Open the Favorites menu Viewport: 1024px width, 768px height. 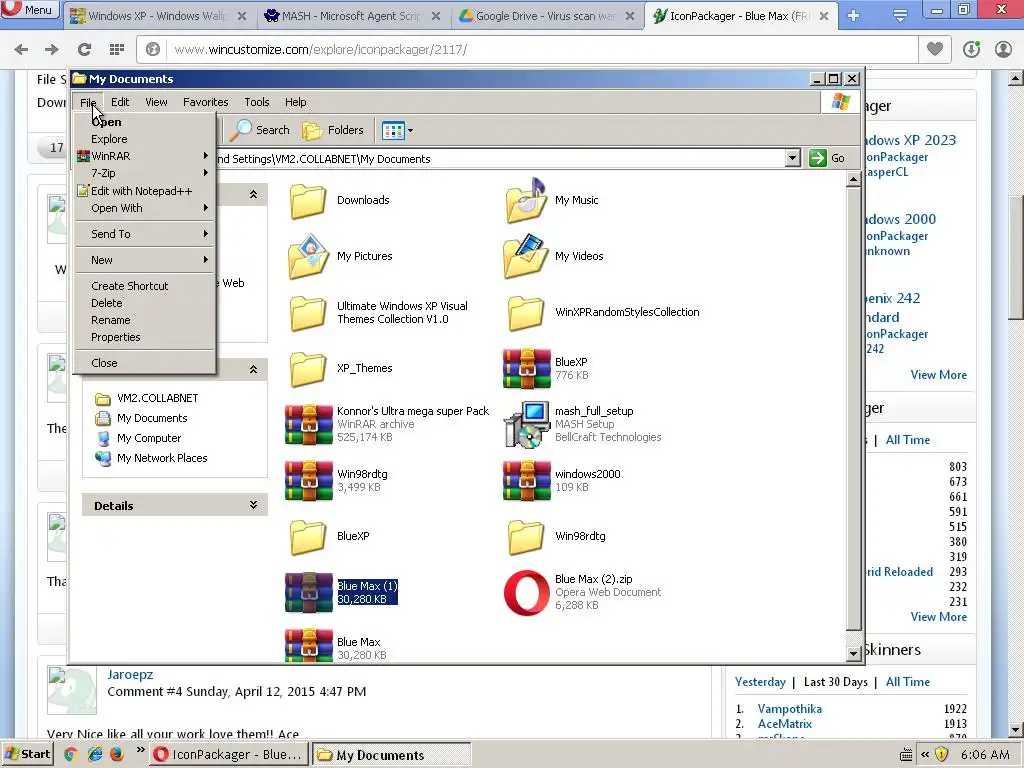click(206, 102)
